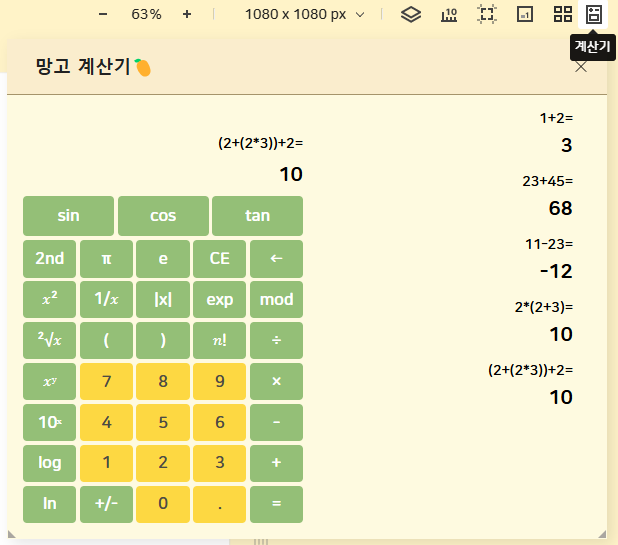Click the equals button
The height and width of the screenshot is (545, 618).
(276, 504)
